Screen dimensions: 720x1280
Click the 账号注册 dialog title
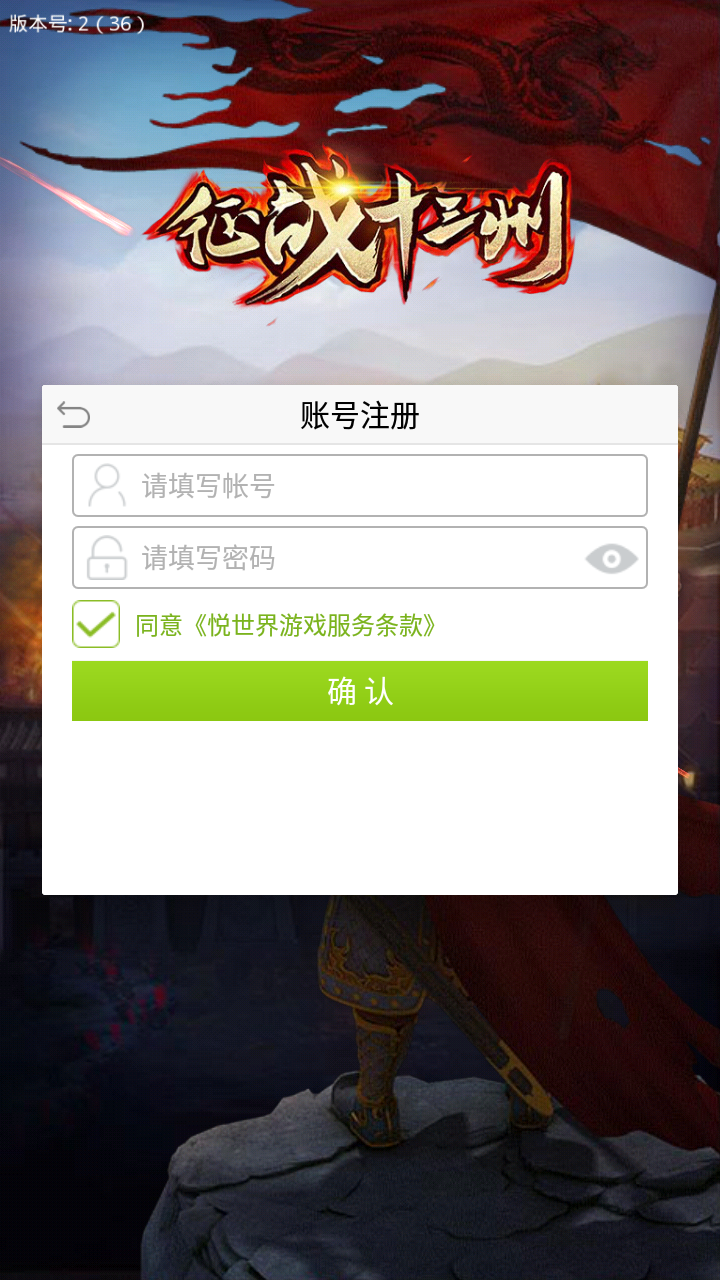(360, 415)
